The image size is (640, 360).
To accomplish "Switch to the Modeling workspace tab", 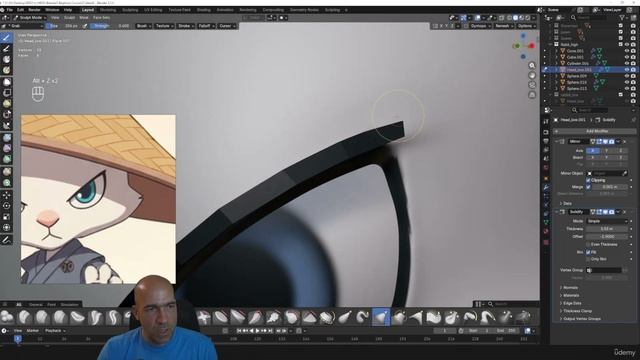I will point(108,10).
